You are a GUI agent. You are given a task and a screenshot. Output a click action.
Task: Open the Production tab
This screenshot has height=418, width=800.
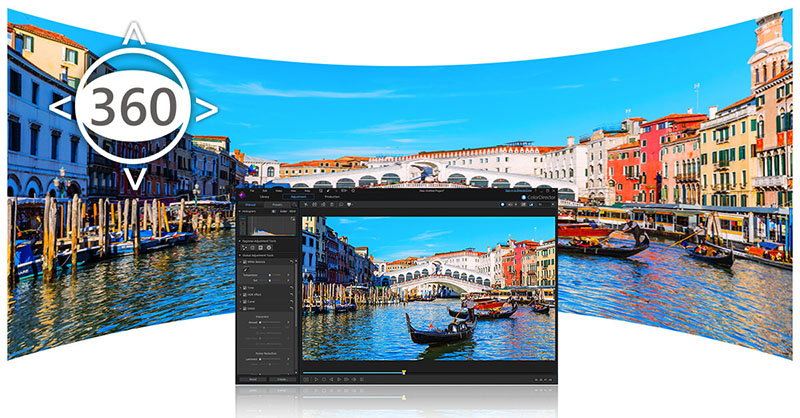[332, 196]
